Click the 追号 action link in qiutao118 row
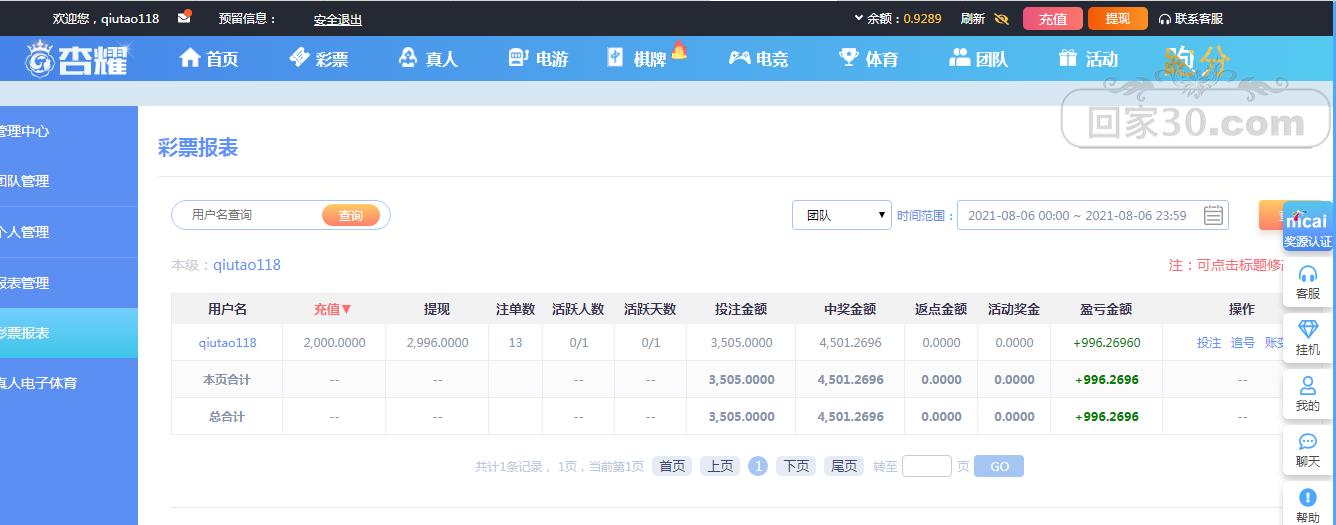1336x525 pixels. [1243, 343]
